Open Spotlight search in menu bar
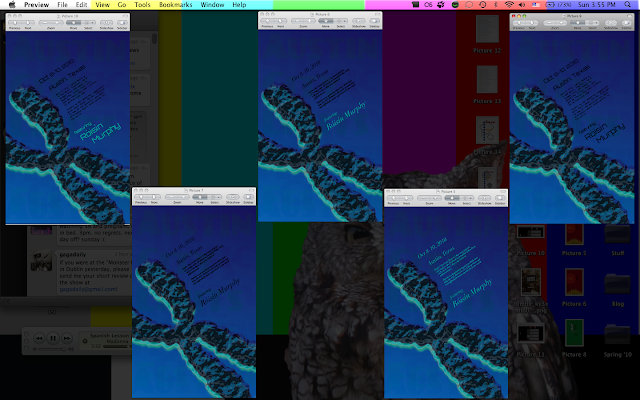 point(627,4)
